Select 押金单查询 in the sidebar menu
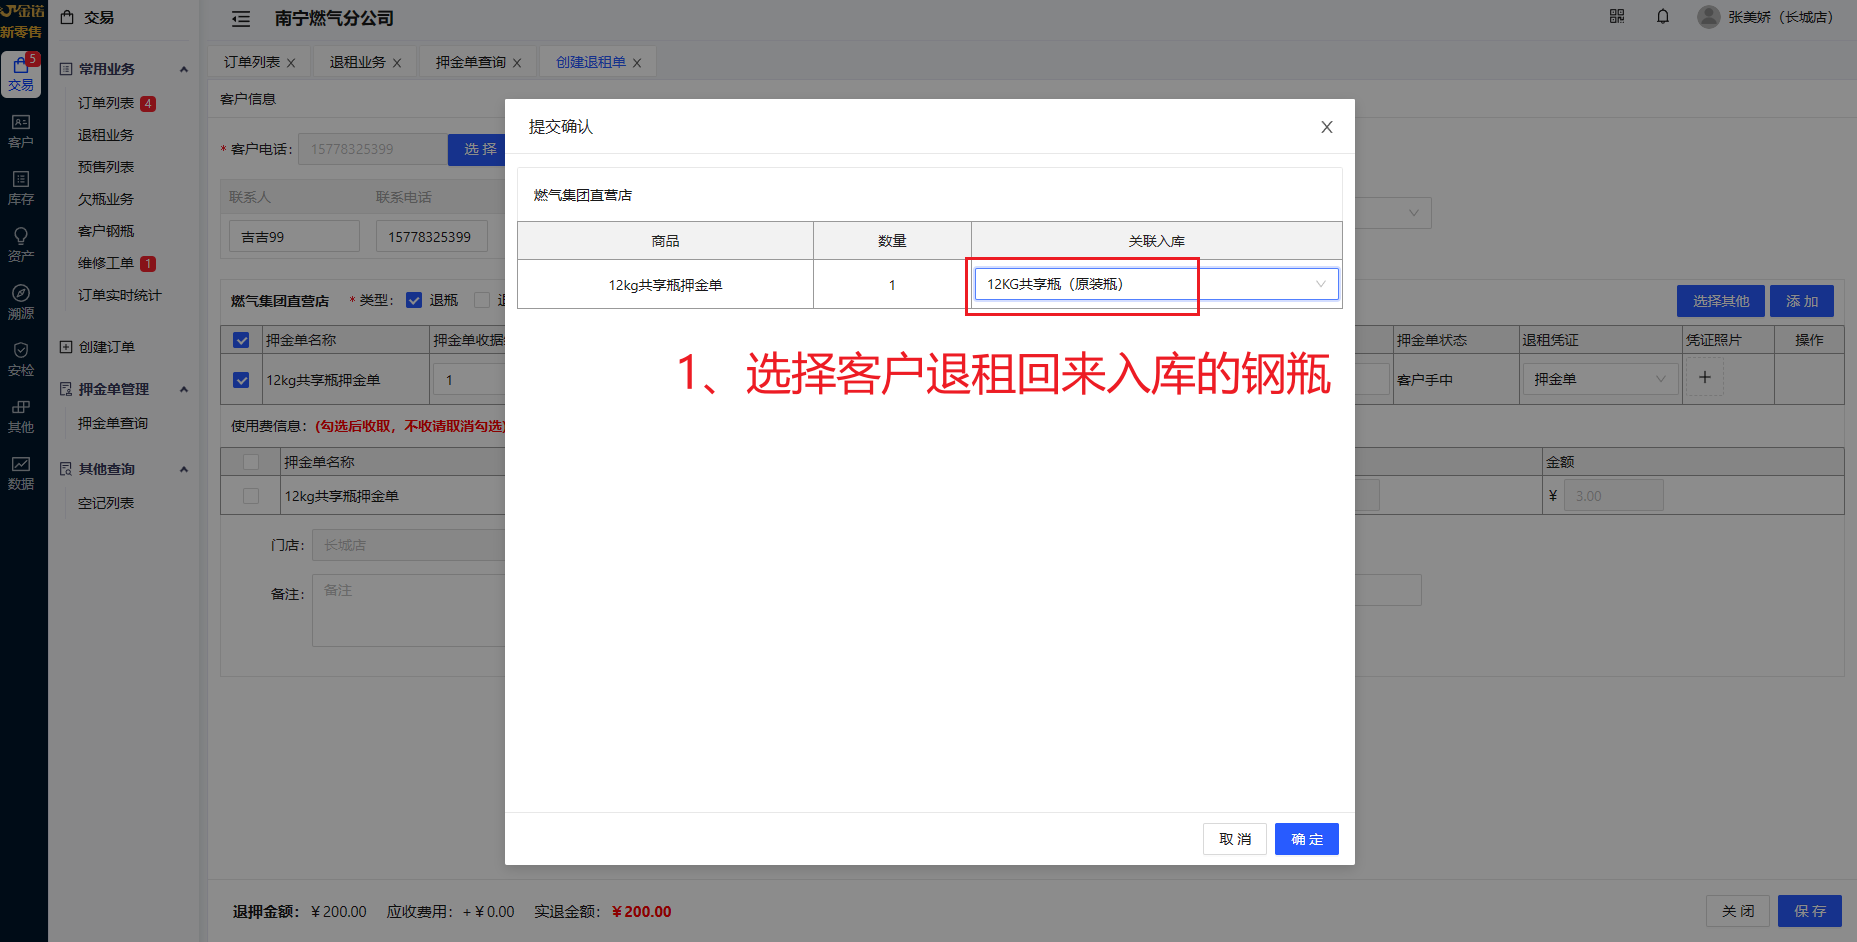 click(x=113, y=423)
